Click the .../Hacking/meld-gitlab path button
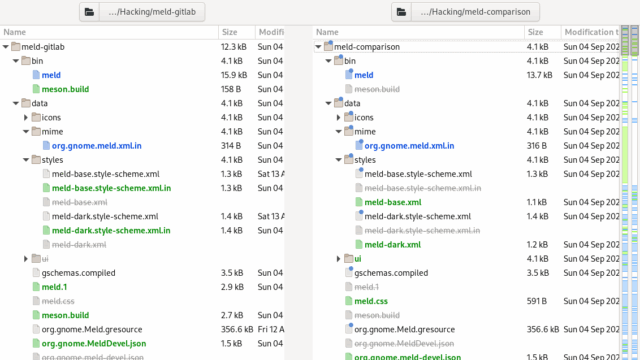The height and width of the screenshot is (360, 640). (x=152, y=12)
